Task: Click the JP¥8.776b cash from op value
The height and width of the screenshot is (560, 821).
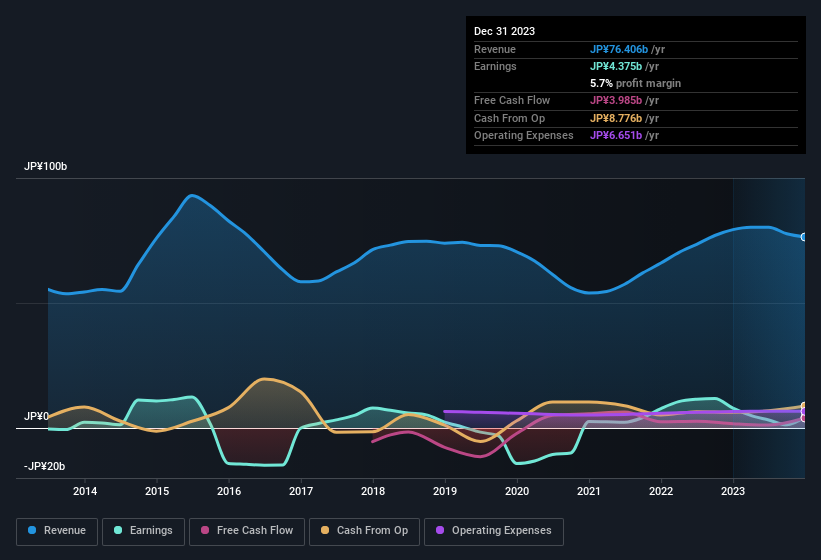Action: coord(616,118)
